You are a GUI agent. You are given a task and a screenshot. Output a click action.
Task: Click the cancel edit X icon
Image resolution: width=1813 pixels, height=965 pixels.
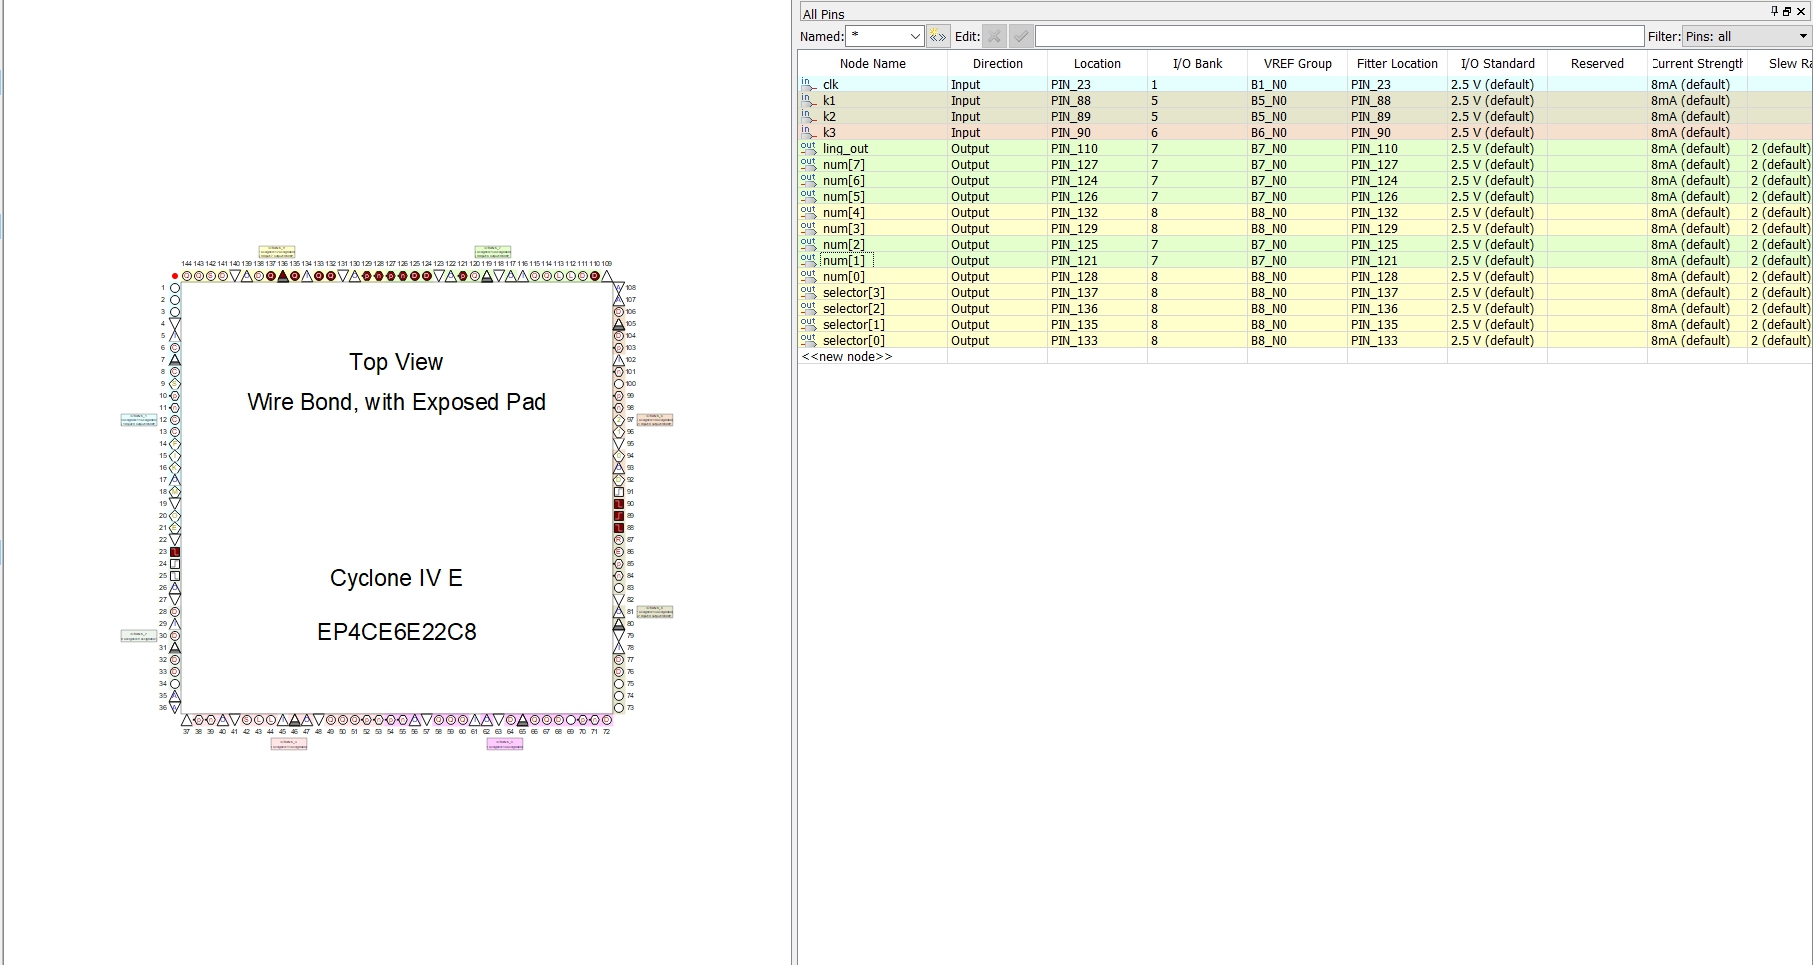tap(994, 36)
